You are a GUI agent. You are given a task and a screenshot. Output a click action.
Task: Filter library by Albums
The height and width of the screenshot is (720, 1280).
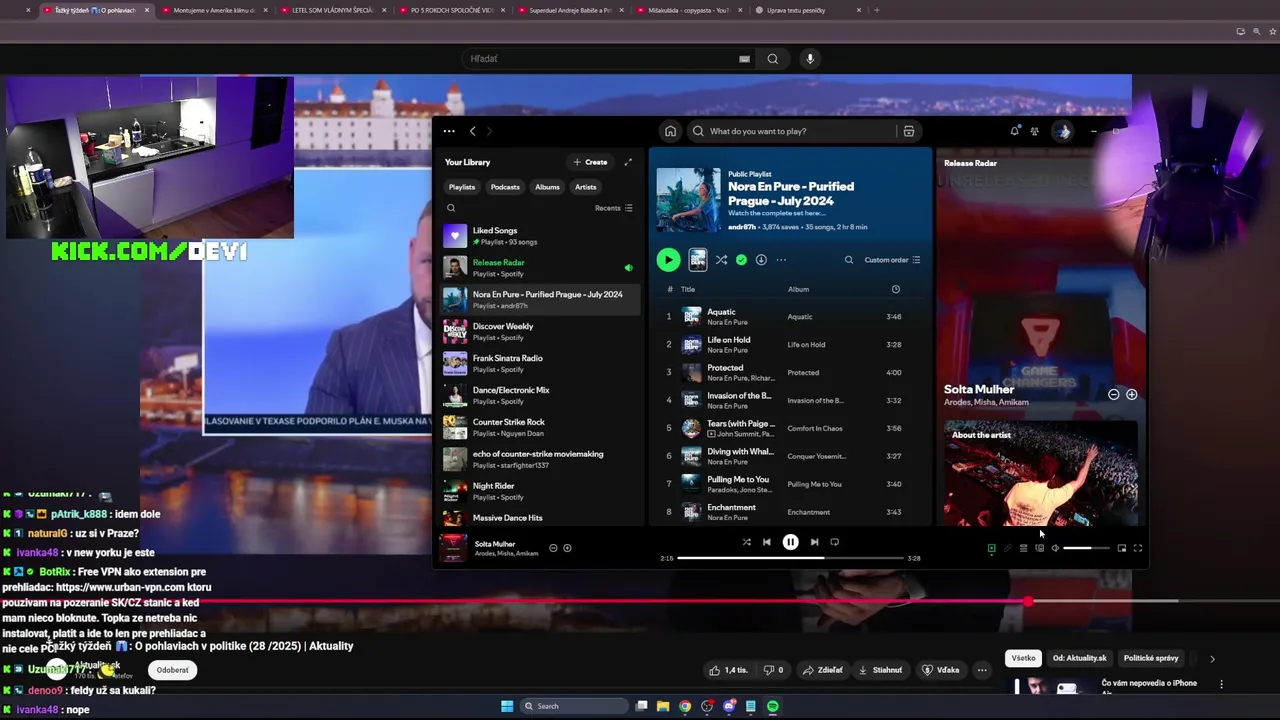(547, 187)
